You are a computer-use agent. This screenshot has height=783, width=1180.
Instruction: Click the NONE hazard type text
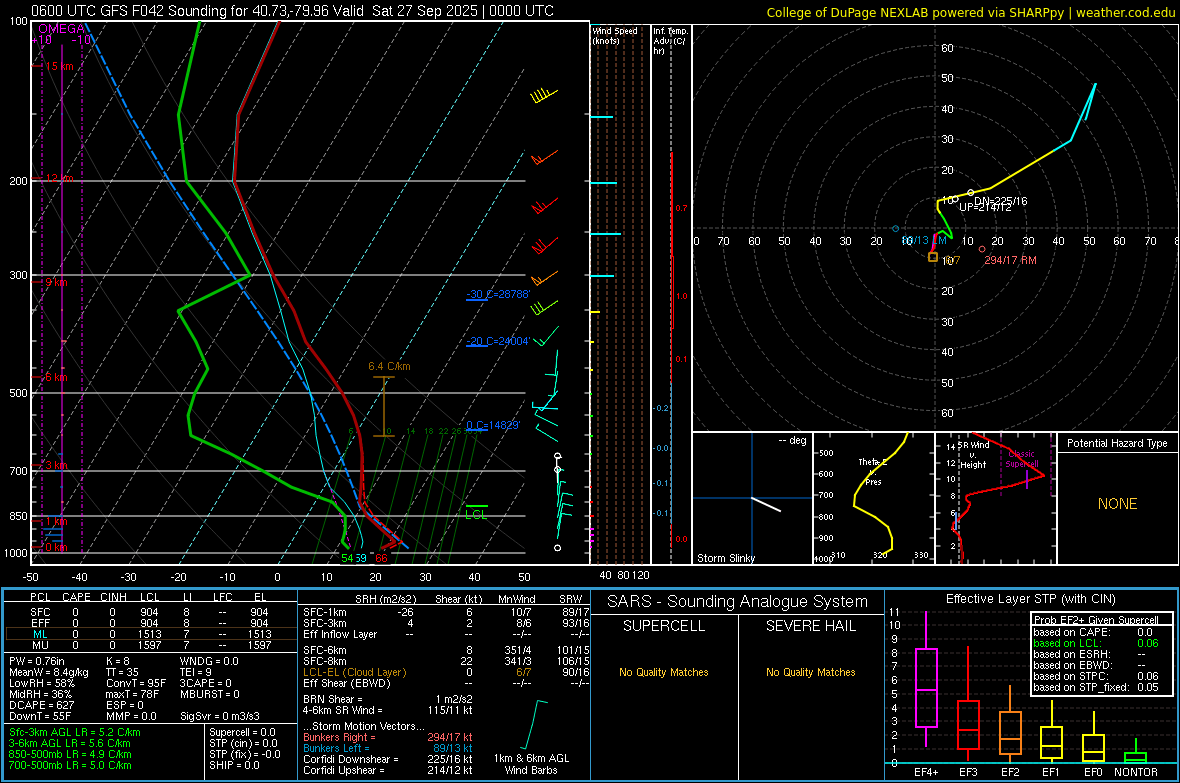point(1117,504)
